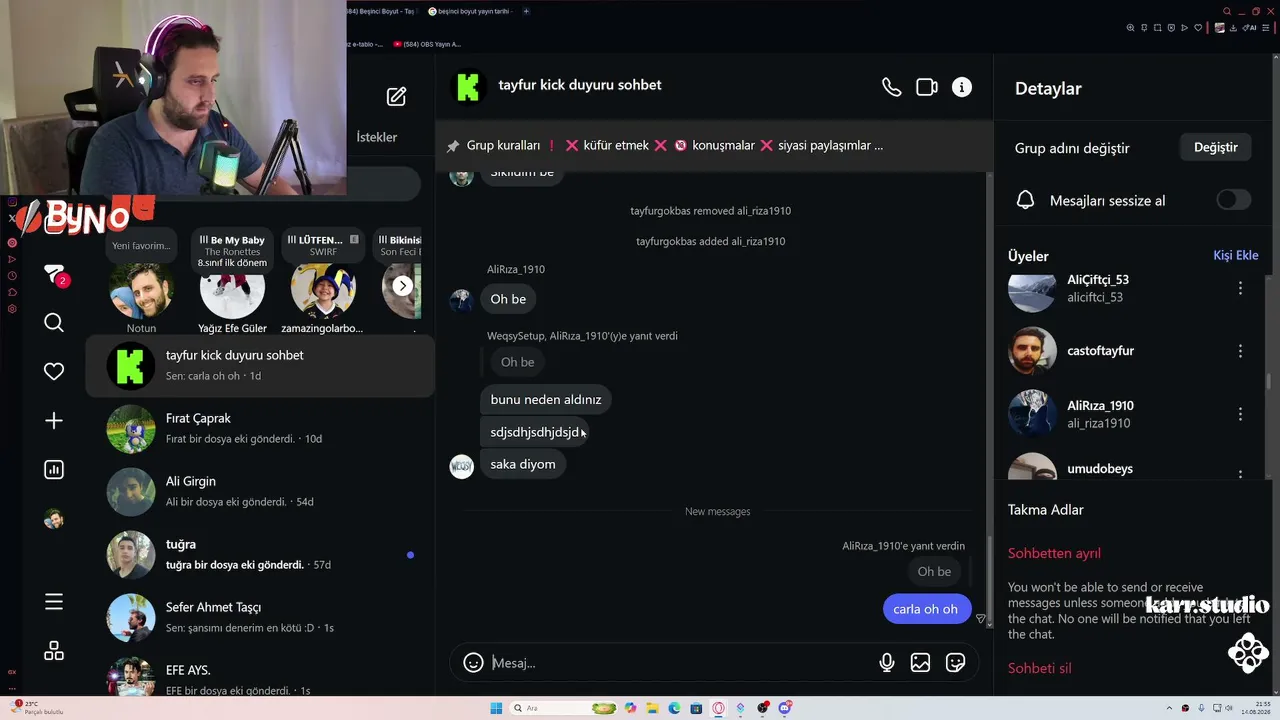Switch to the İstekler tab
Screen dimensions: 1280x720
click(377, 137)
